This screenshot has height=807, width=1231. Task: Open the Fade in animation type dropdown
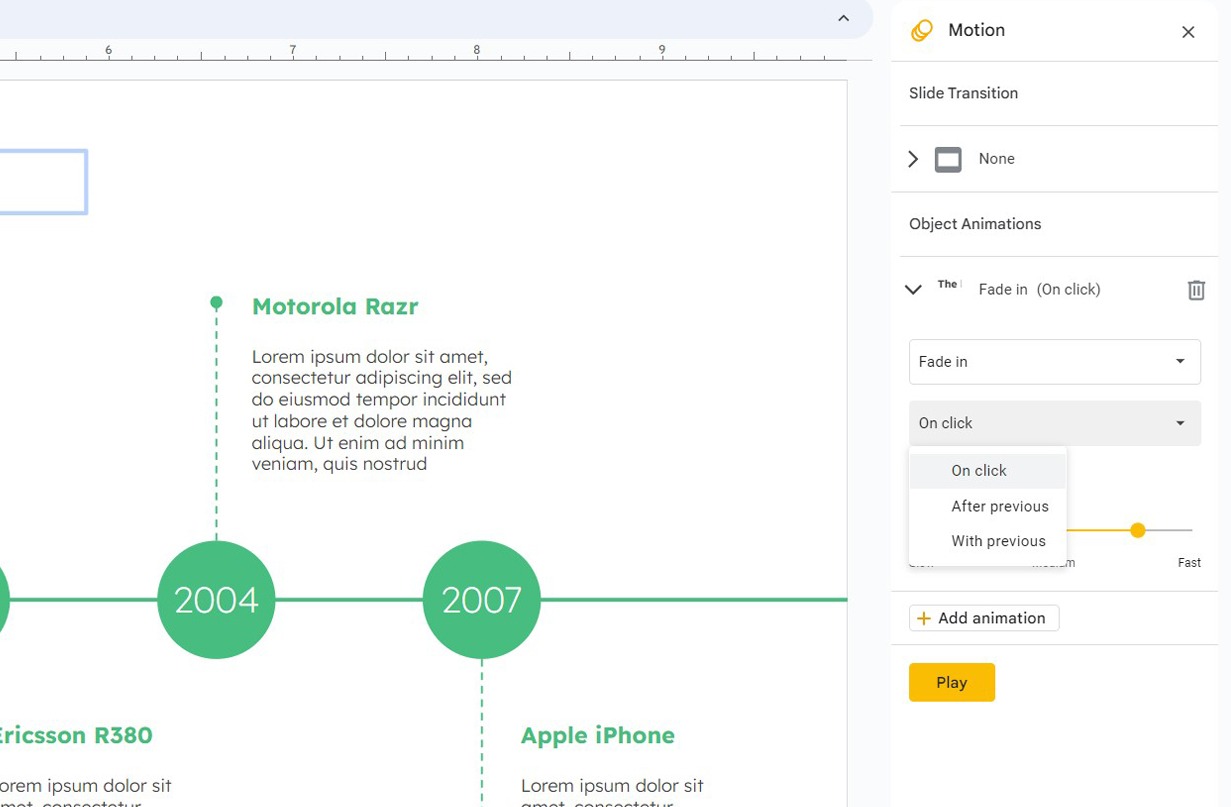[1054, 362]
